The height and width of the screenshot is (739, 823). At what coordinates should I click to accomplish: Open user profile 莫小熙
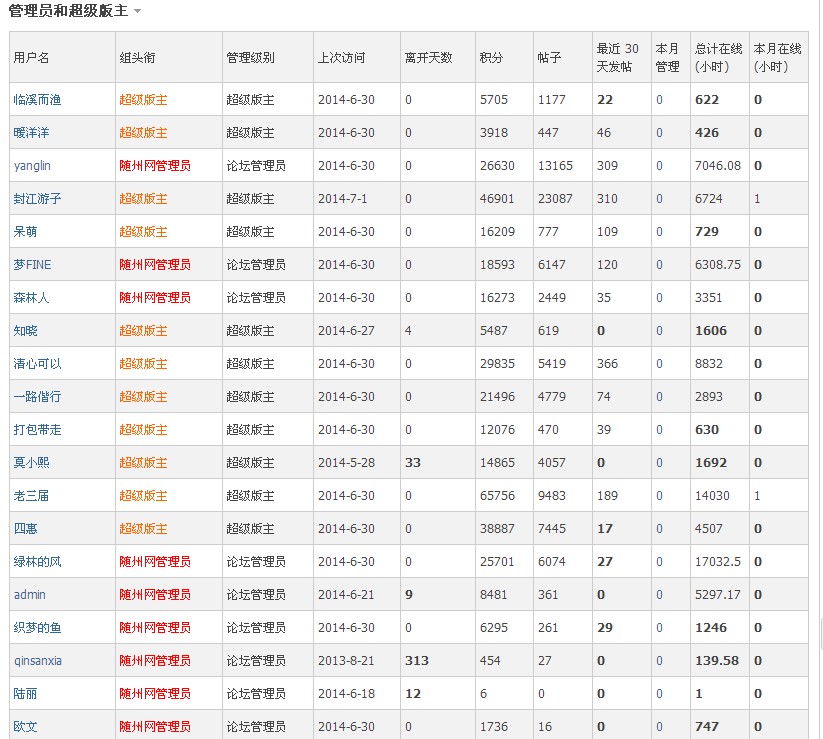click(x=31, y=463)
